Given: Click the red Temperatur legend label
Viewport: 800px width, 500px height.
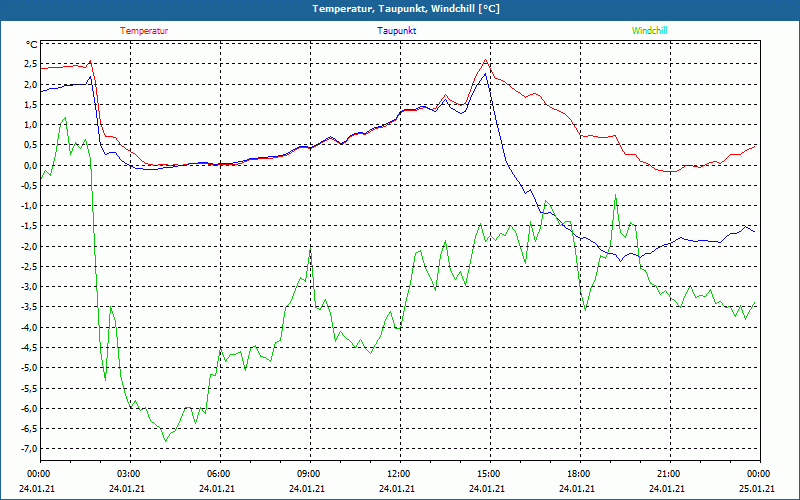Looking at the screenshot, I should [x=144, y=31].
